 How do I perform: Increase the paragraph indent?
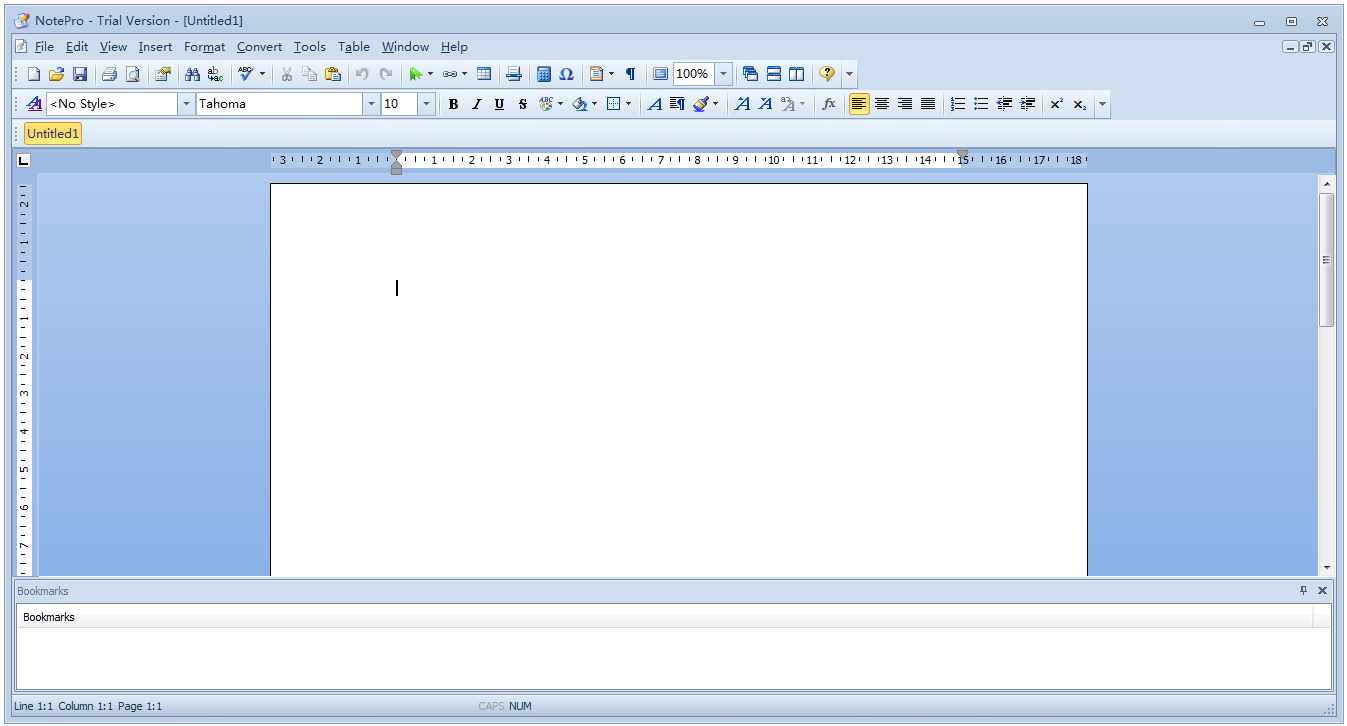(x=1027, y=104)
